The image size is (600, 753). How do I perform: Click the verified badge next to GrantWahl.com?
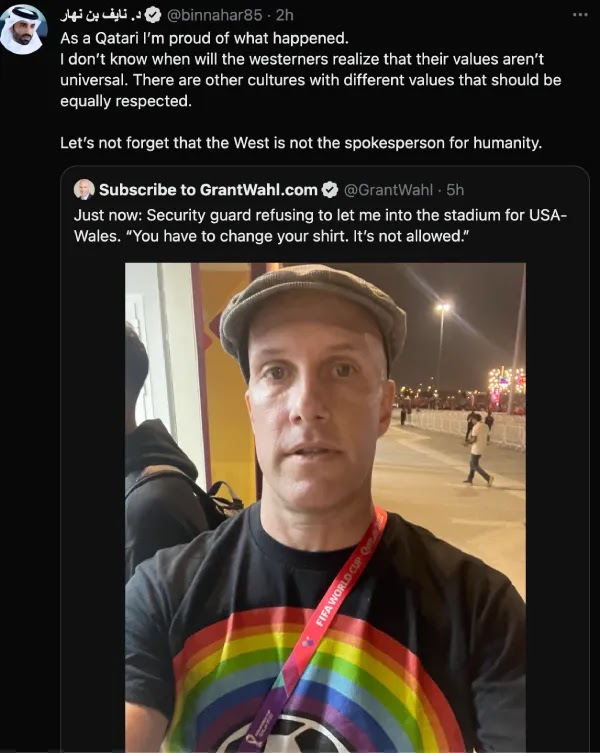coord(330,190)
